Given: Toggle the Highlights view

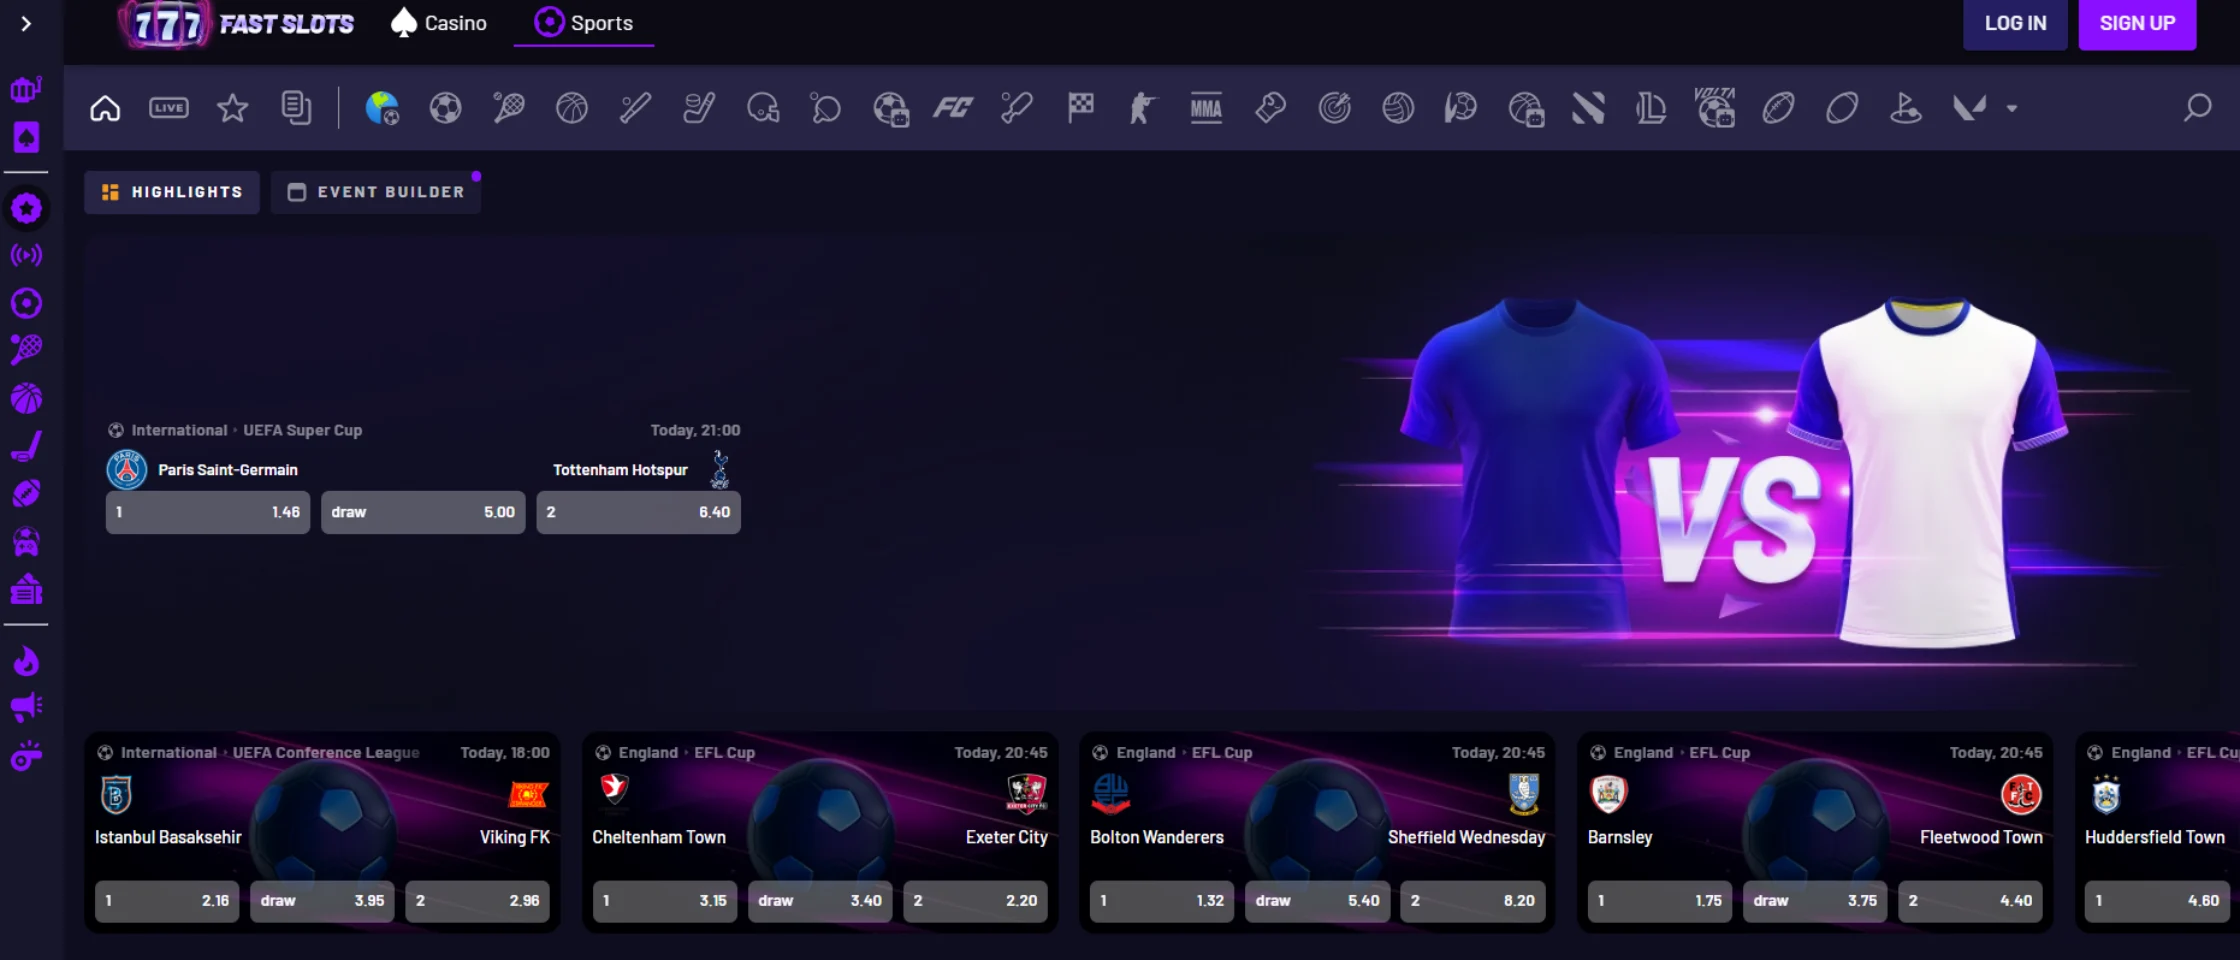Looking at the screenshot, I should (x=171, y=191).
